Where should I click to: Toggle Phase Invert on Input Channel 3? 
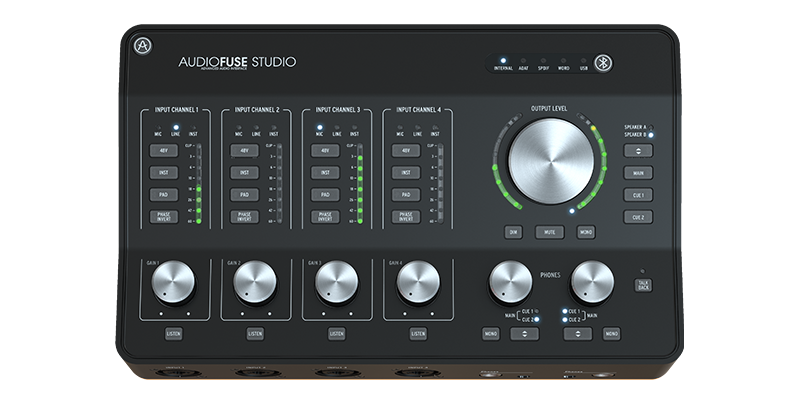(324, 216)
